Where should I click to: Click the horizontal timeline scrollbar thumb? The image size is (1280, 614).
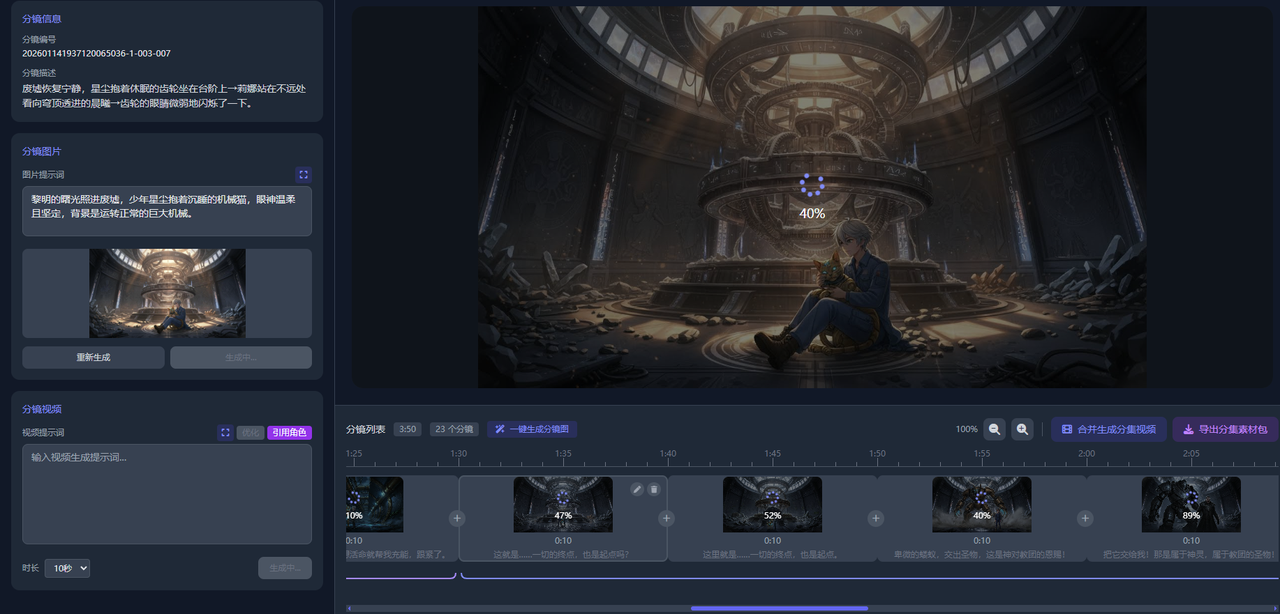779,608
